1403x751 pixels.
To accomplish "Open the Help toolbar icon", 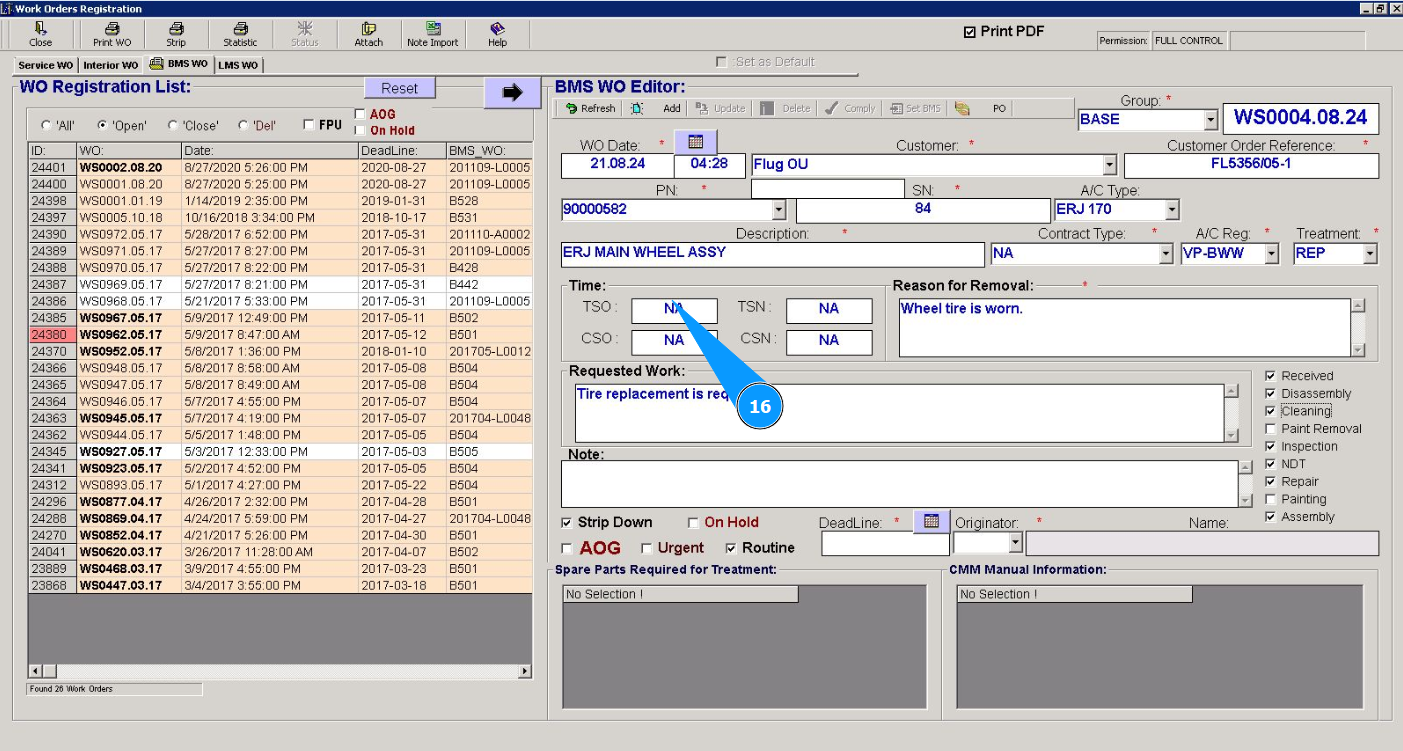I will click(497, 34).
